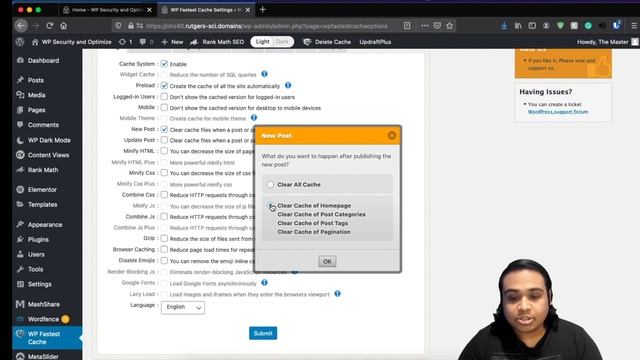Open MashShare in sidebar

(44, 304)
